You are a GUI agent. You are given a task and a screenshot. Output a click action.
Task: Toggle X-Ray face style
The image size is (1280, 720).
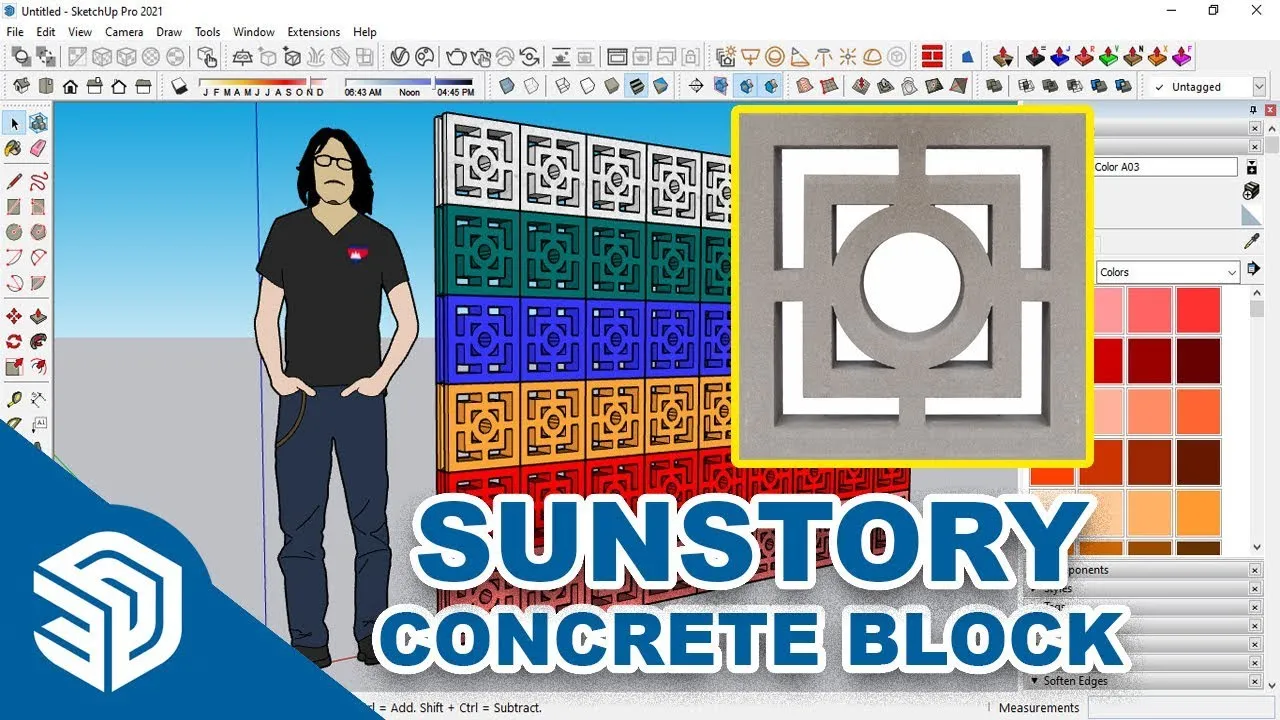tap(508, 86)
